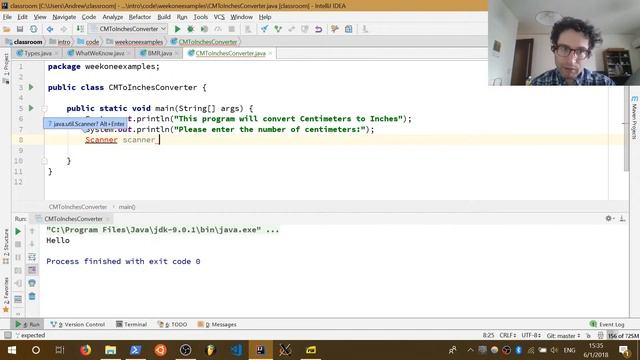Click the Stop square in main toolbar
This screenshot has height=360, width=640.
(x=231, y=29)
